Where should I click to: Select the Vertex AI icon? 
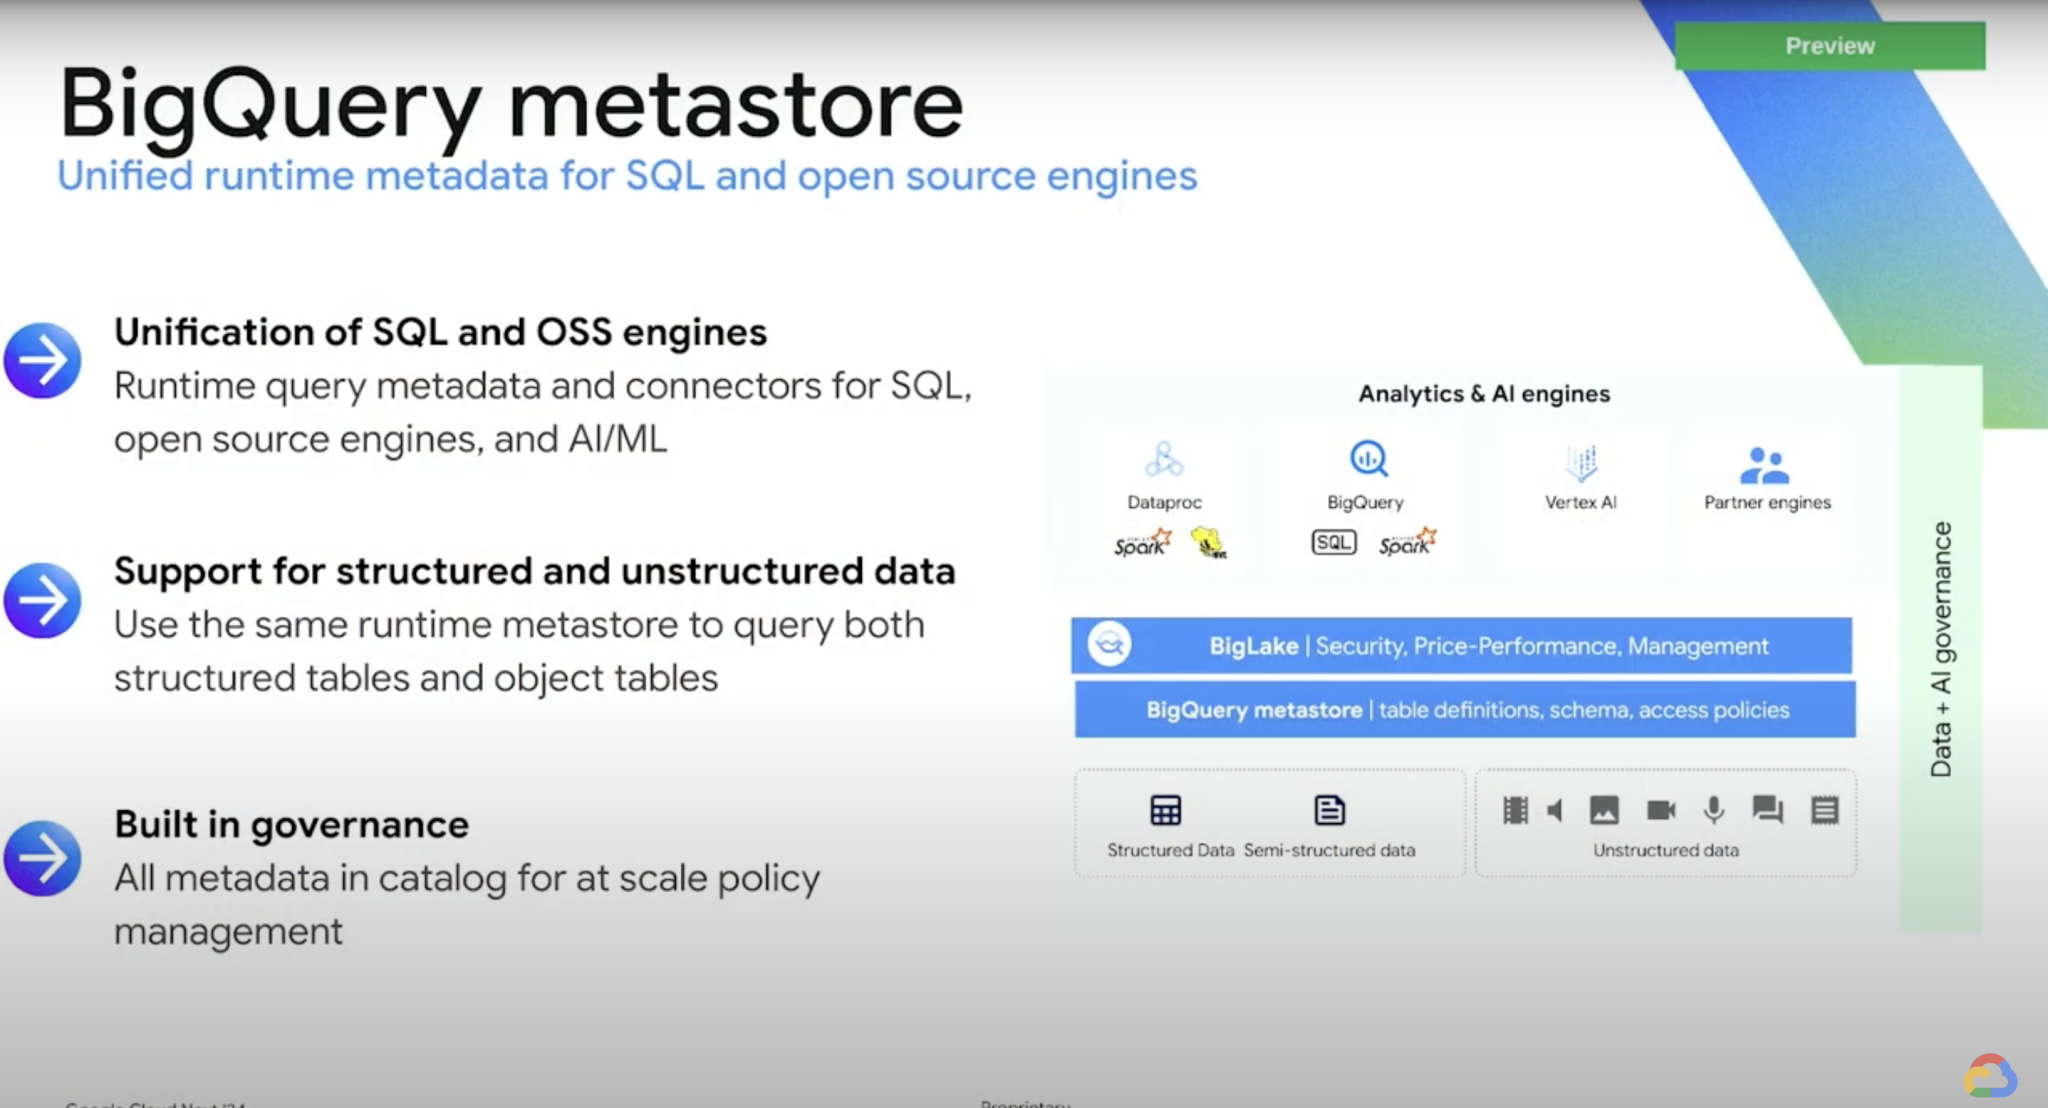[1580, 462]
